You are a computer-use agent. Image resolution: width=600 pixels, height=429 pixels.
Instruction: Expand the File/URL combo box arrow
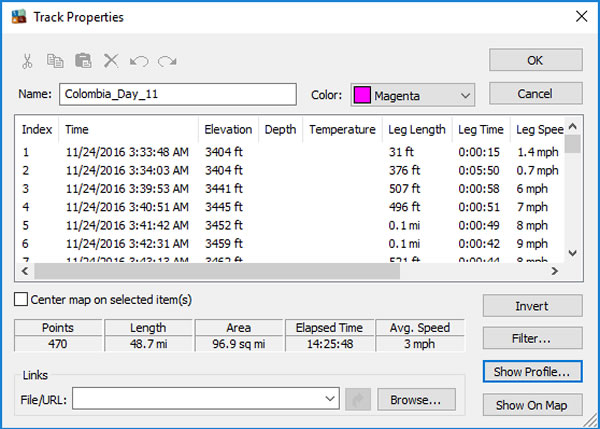[x=330, y=399]
